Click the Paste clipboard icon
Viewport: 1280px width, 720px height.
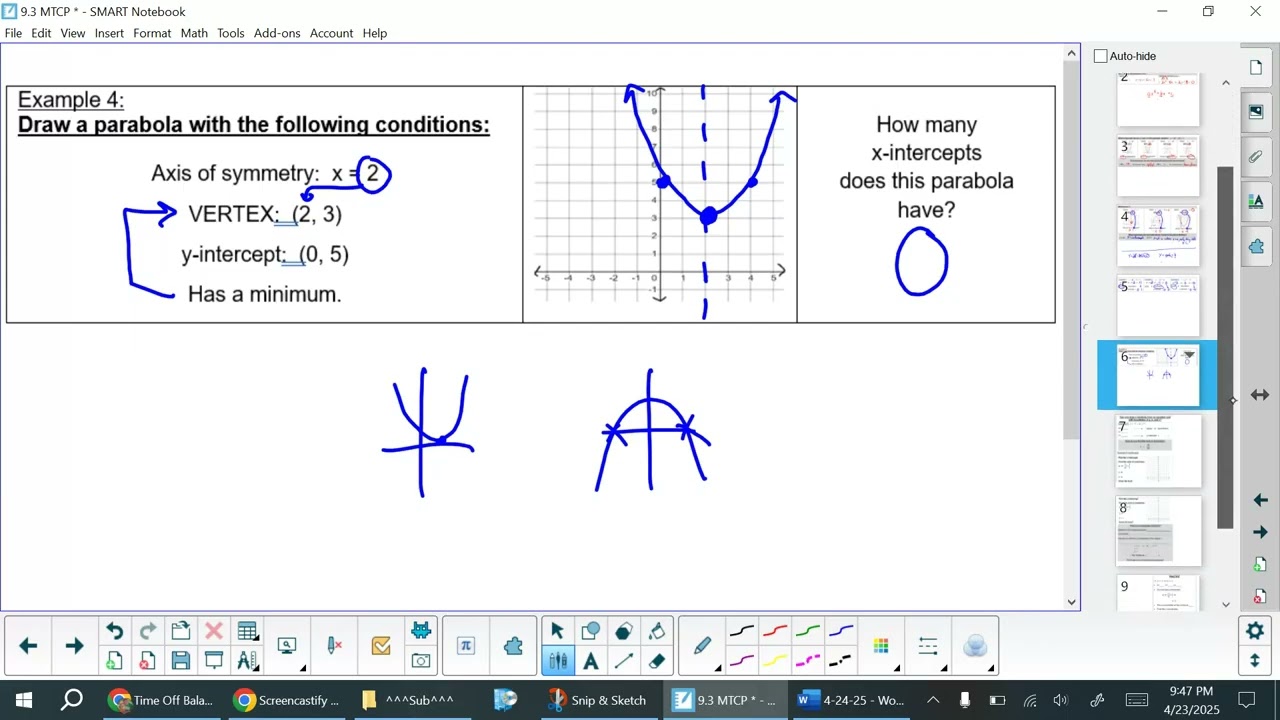pos(180,631)
